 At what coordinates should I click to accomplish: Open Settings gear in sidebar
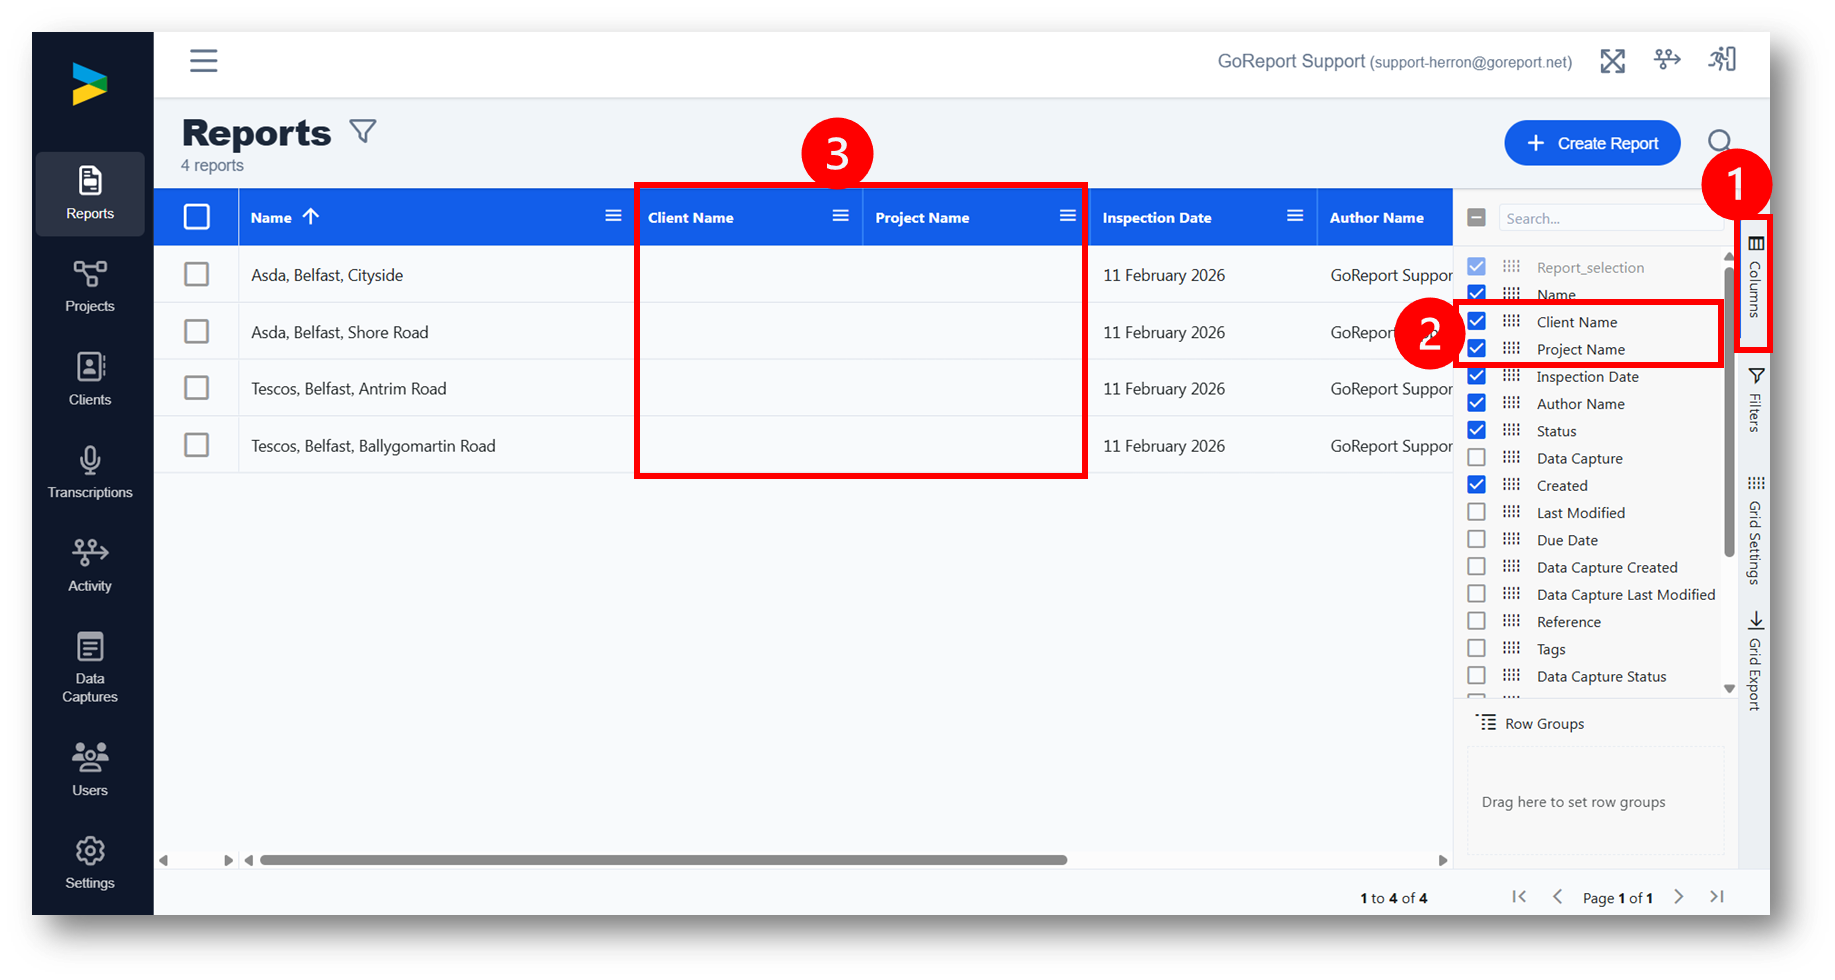click(x=90, y=862)
